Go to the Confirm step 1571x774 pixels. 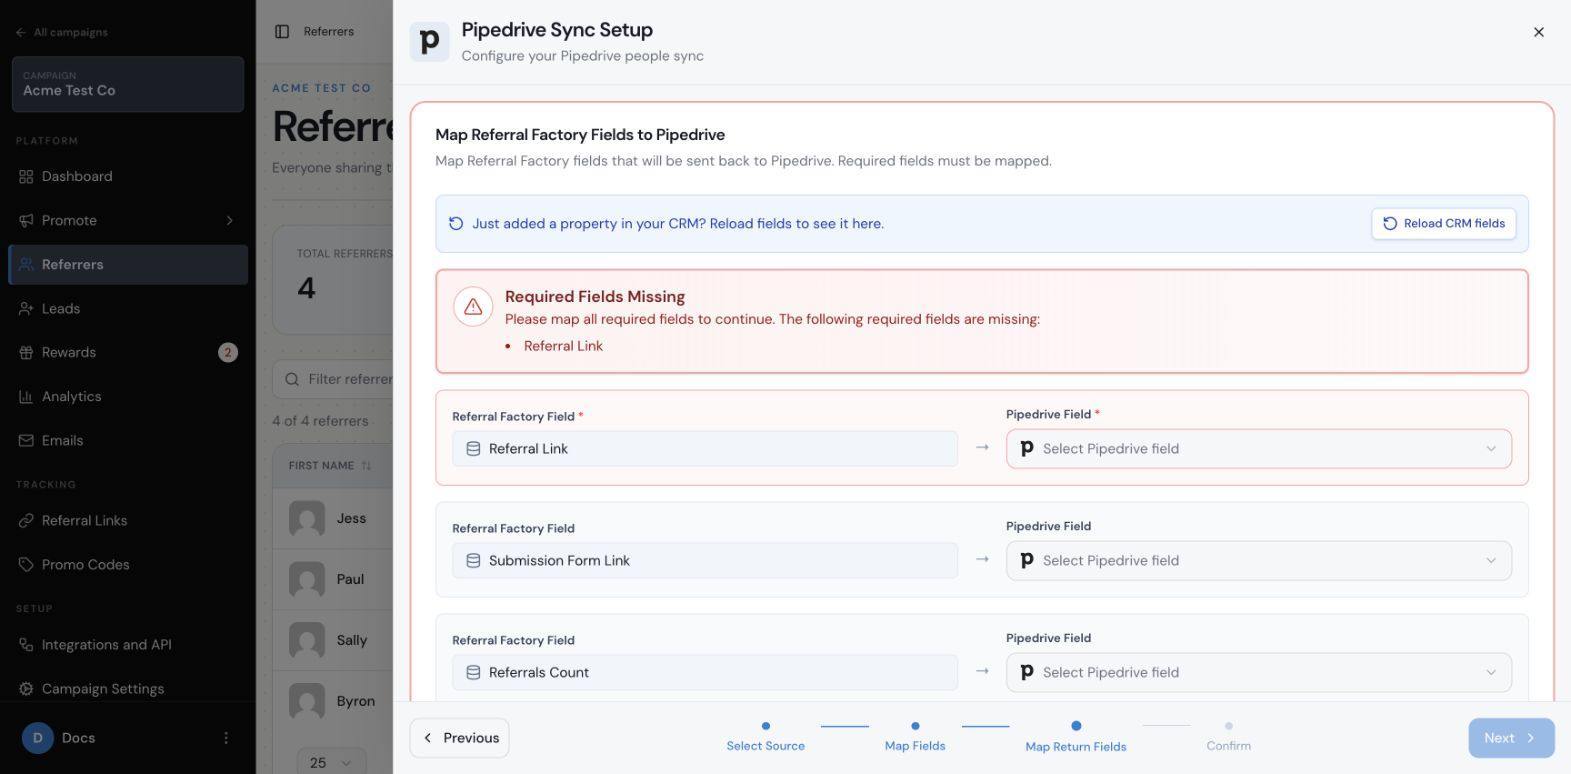coord(1229,737)
